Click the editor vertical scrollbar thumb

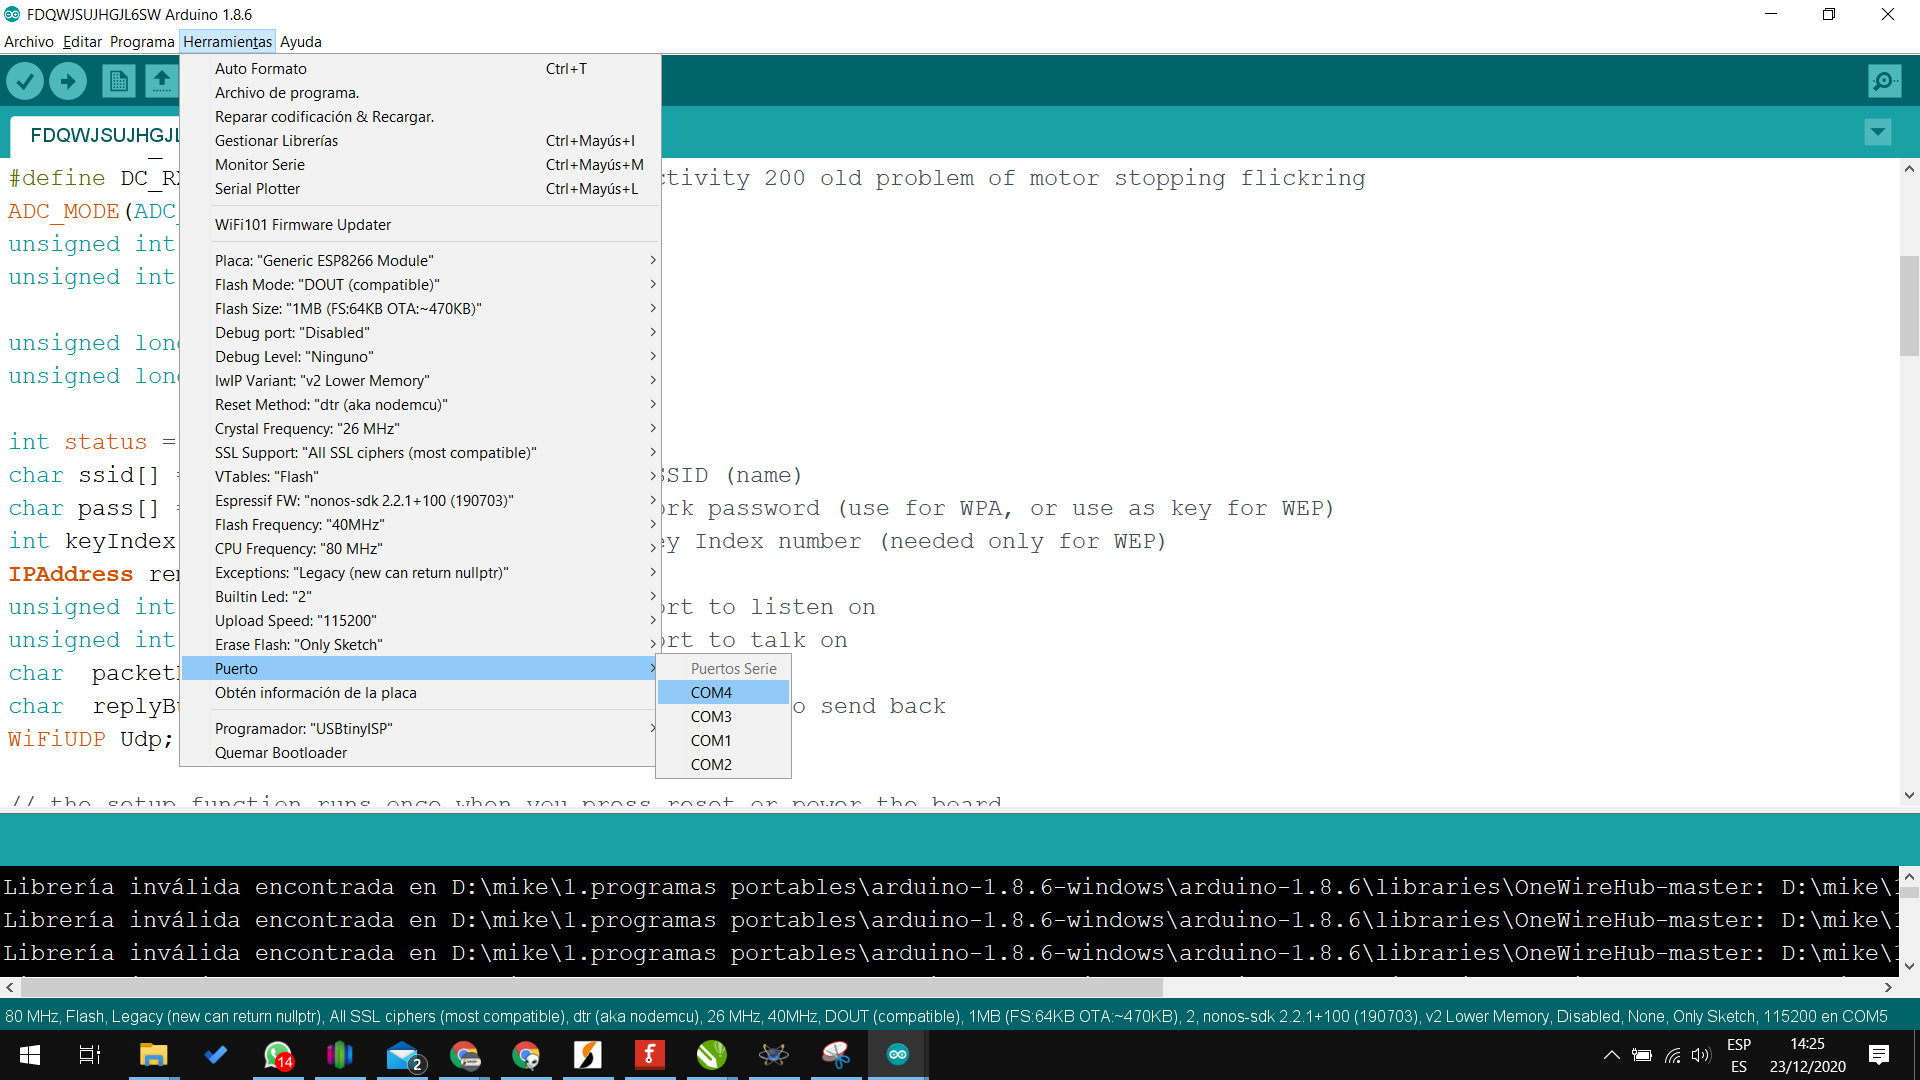click(x=1909, y=306)
